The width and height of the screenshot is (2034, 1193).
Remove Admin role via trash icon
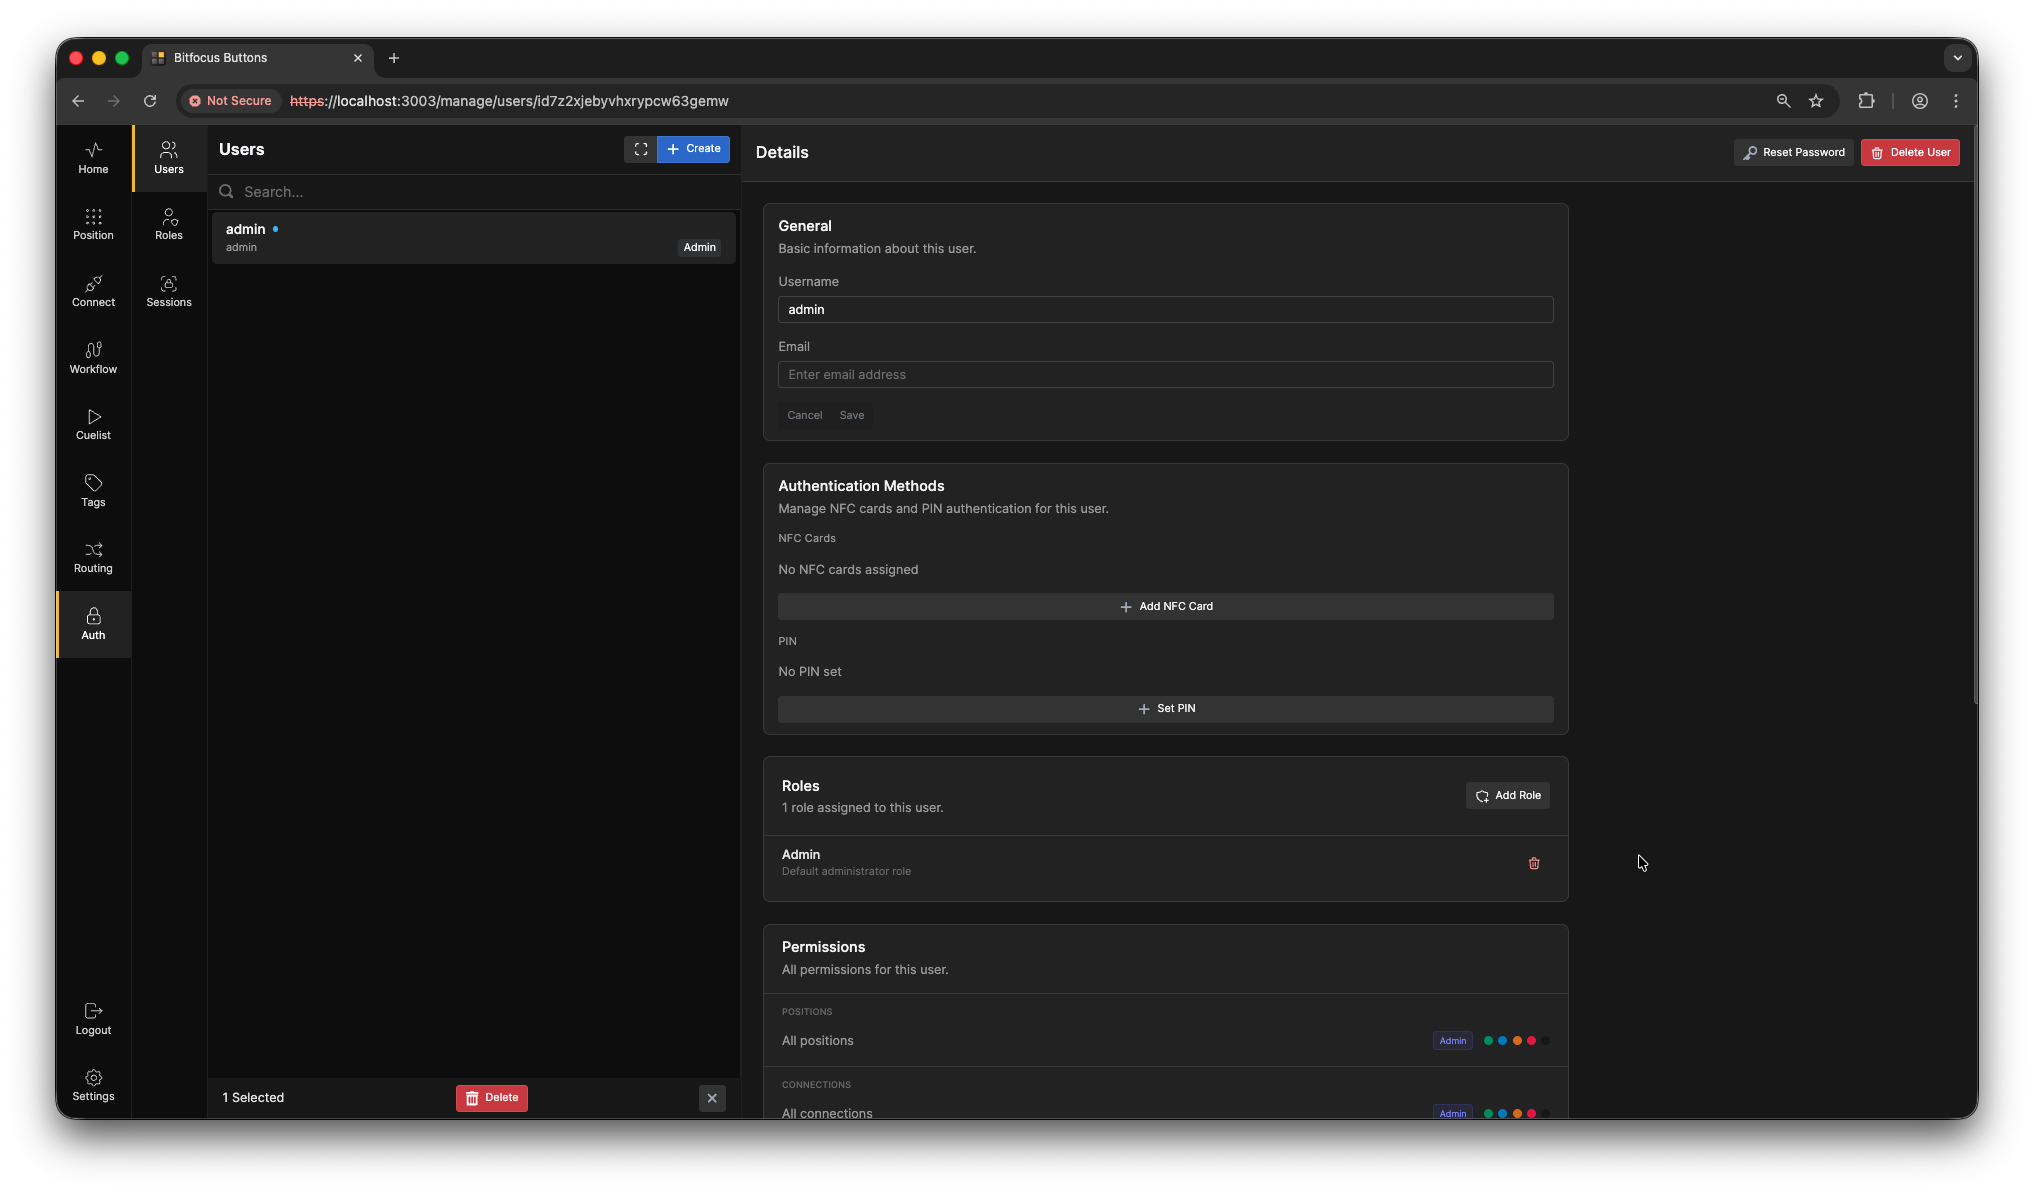[x=1534, y=863]
